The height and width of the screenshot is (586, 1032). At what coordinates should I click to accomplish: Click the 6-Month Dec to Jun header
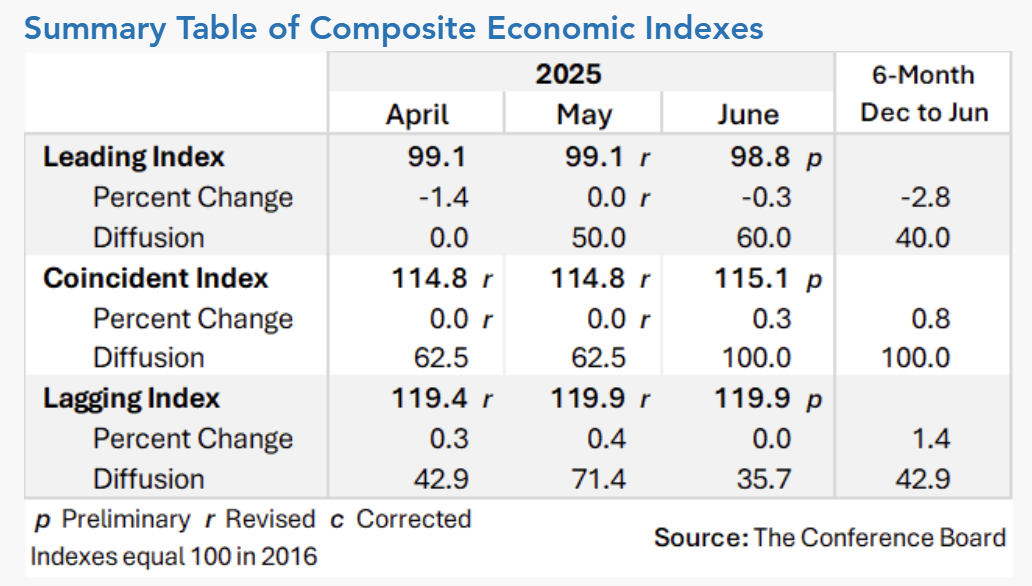(924, 93)
